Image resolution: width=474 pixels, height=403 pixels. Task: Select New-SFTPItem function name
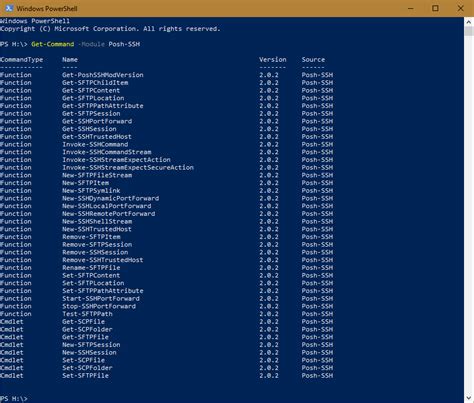85,183
